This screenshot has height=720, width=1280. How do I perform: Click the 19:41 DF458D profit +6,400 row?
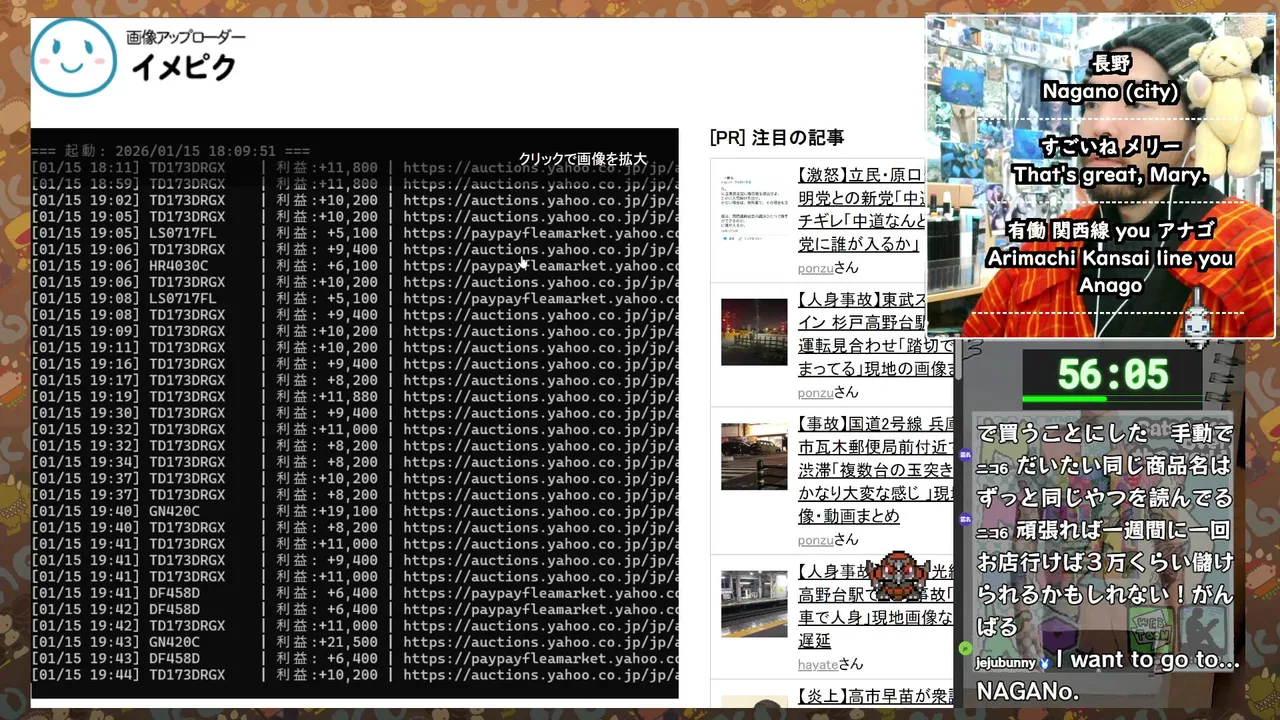354,593
